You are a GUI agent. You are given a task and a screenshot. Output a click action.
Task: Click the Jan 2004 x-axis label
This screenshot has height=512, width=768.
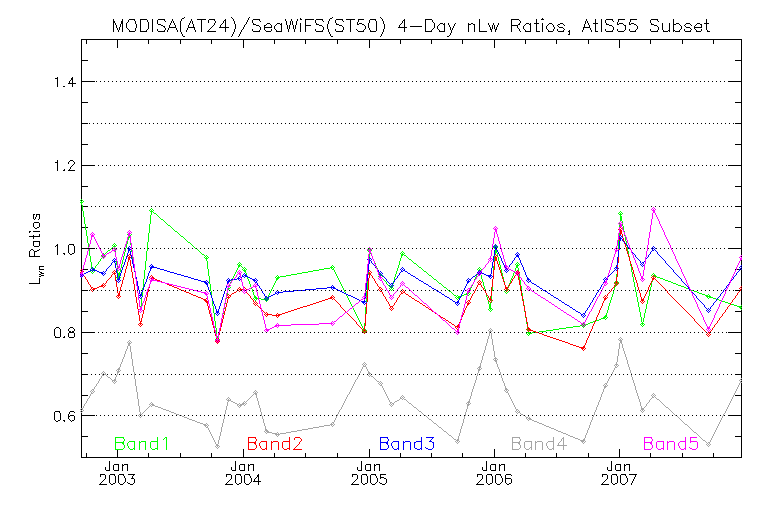(243, 473)
